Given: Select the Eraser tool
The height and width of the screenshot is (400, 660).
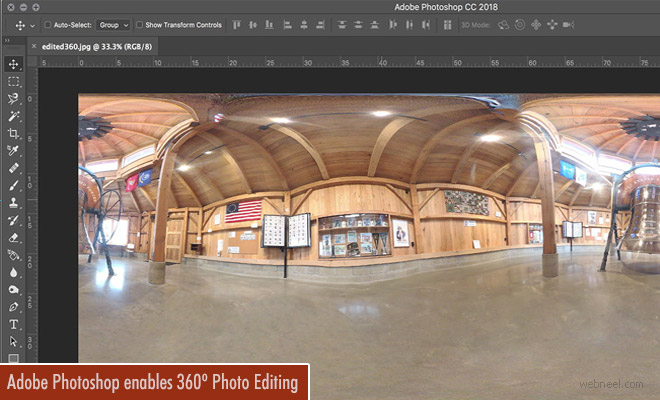Looking at the screenshot, I should [x=13, y=237].
